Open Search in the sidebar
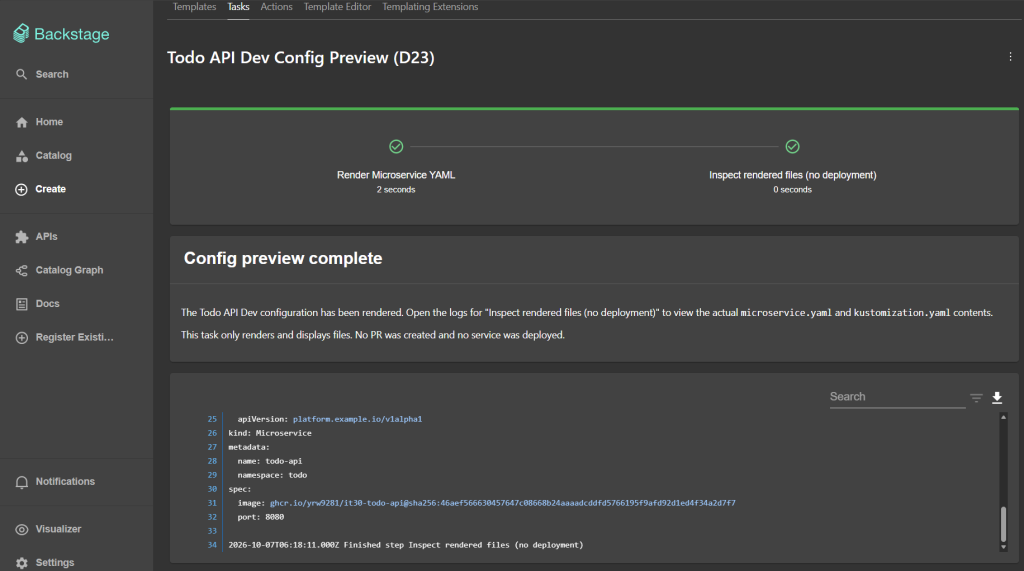The height and width of the screenshot is (571, 1024). (42, 74)
